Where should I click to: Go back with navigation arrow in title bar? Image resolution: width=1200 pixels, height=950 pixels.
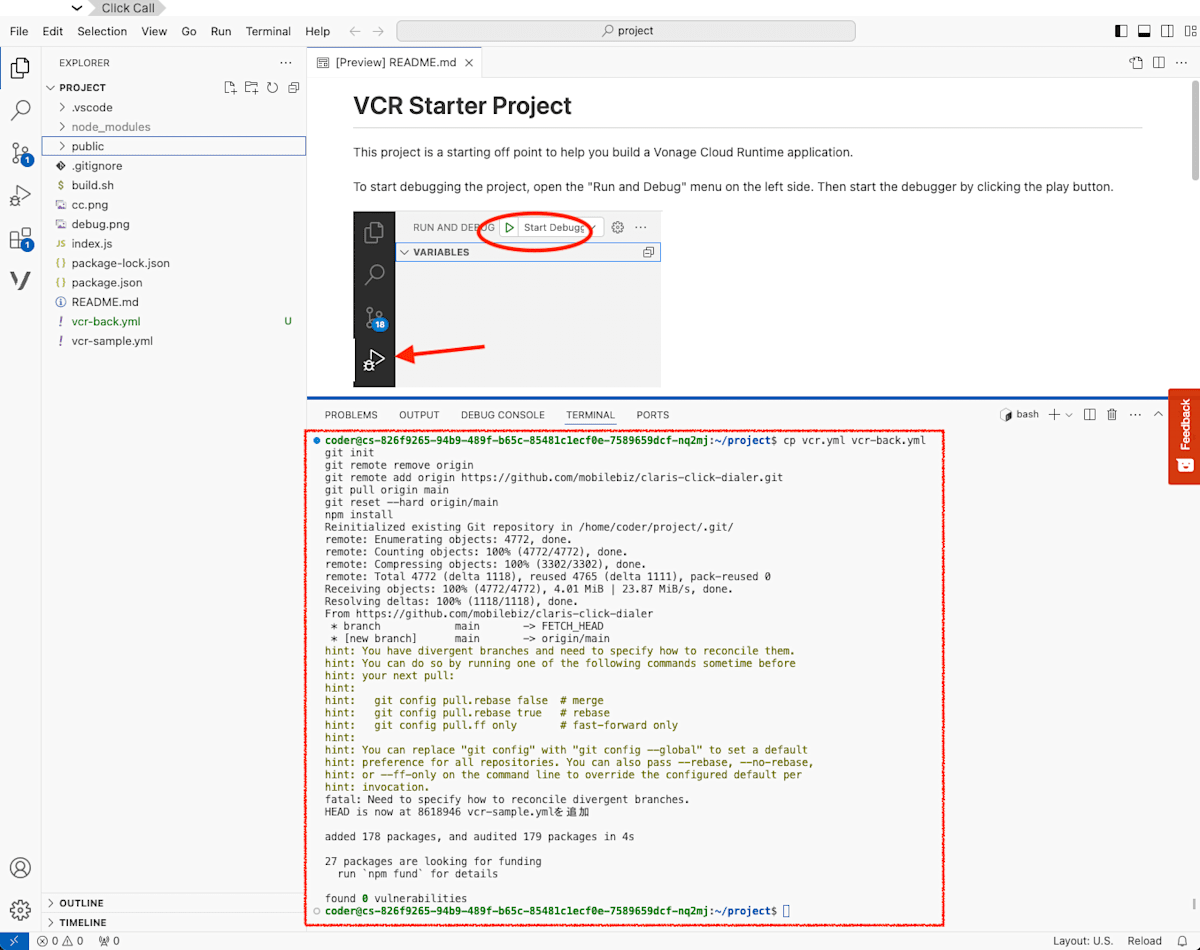point(356,31)
